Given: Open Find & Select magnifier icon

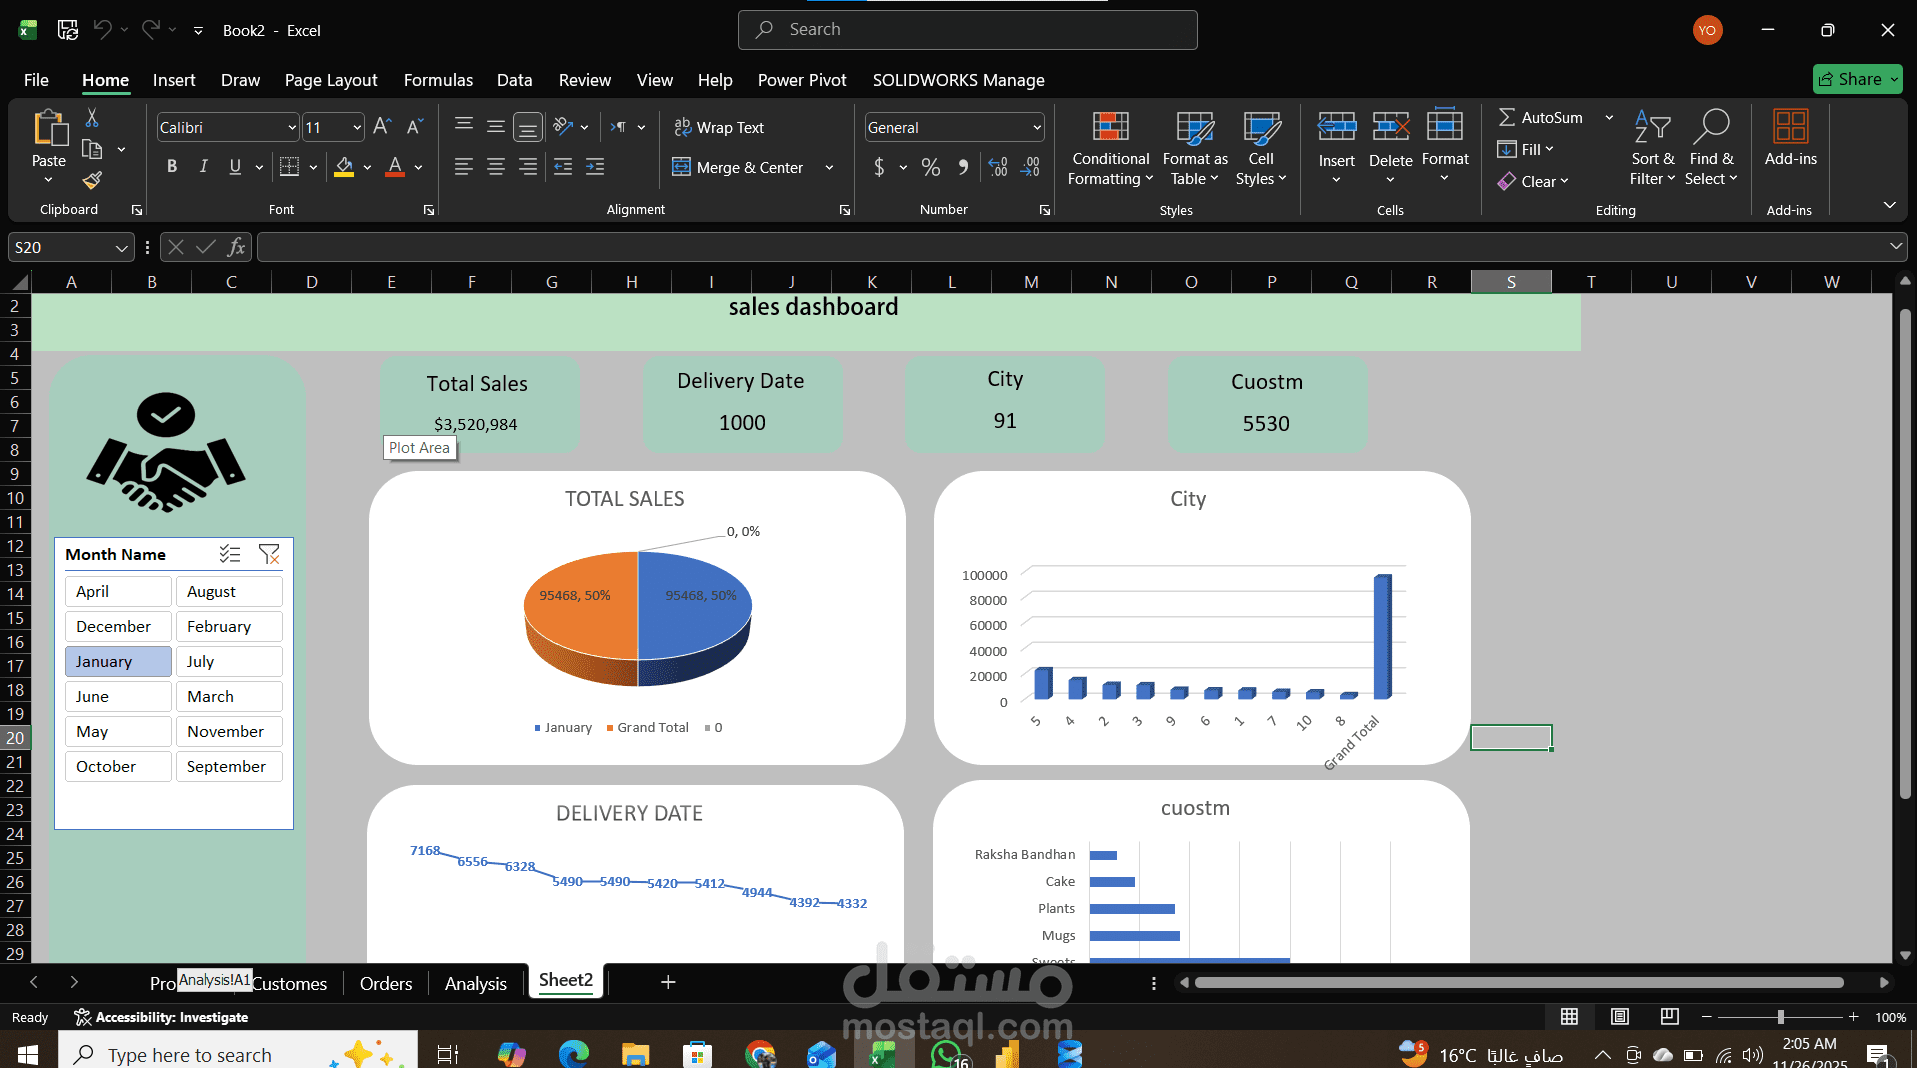Looking at the screenshot, I should [x=1711, y=127].
